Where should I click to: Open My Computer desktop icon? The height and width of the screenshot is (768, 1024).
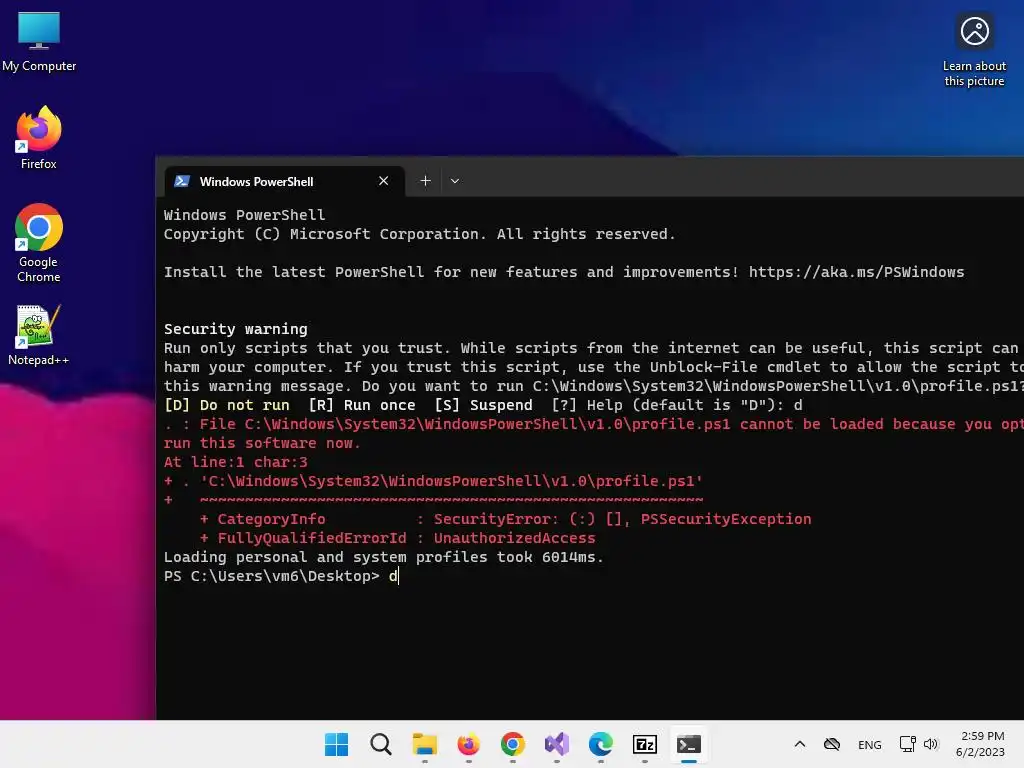point(39,40)
